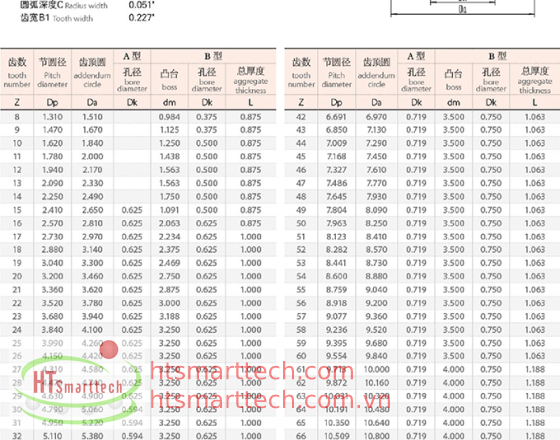This screenshot has height=440, width=560.
Task: Click the right table boss dm header
Action: 453,79
